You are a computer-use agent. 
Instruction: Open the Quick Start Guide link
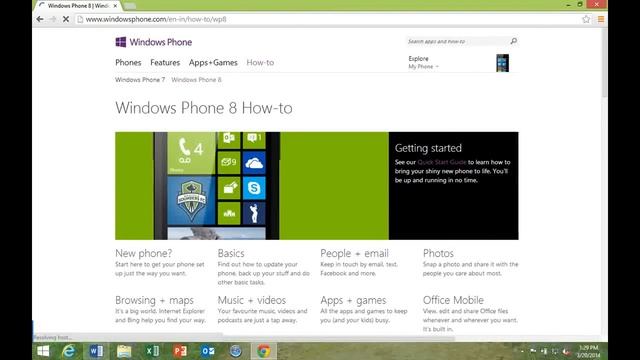coord(442,162)
